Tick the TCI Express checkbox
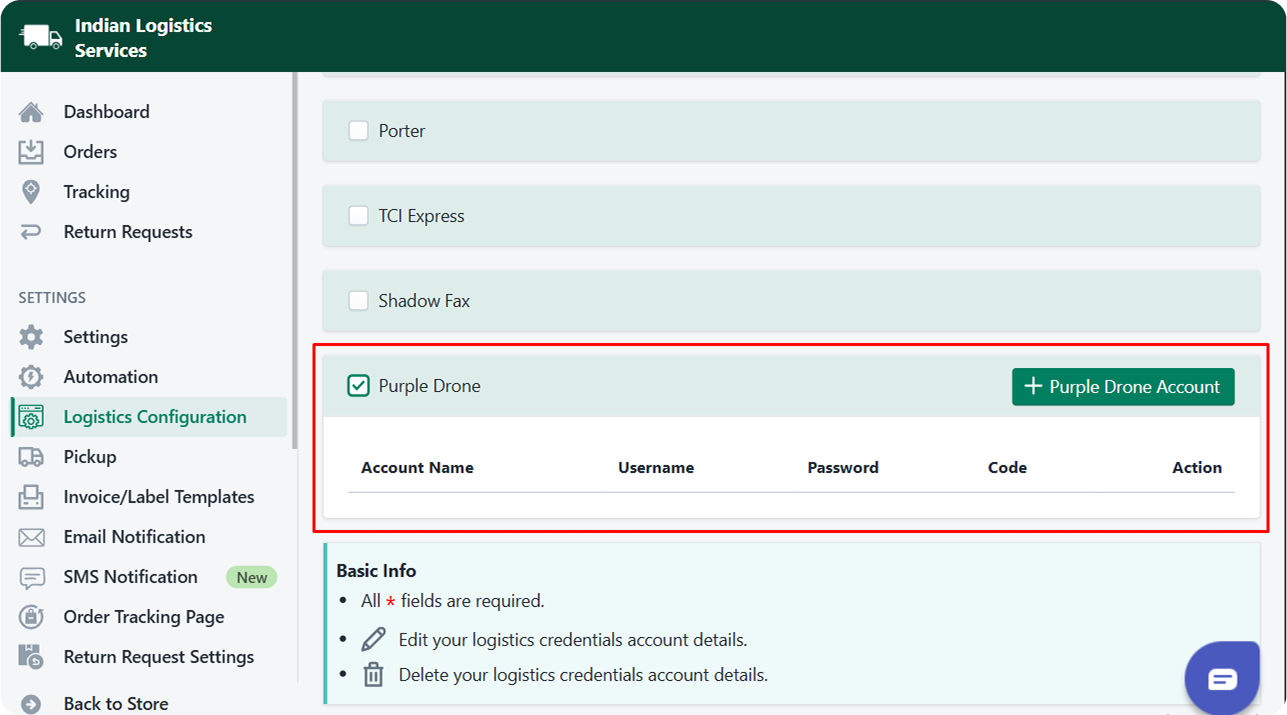1287x715 pixels. [358, 216]
